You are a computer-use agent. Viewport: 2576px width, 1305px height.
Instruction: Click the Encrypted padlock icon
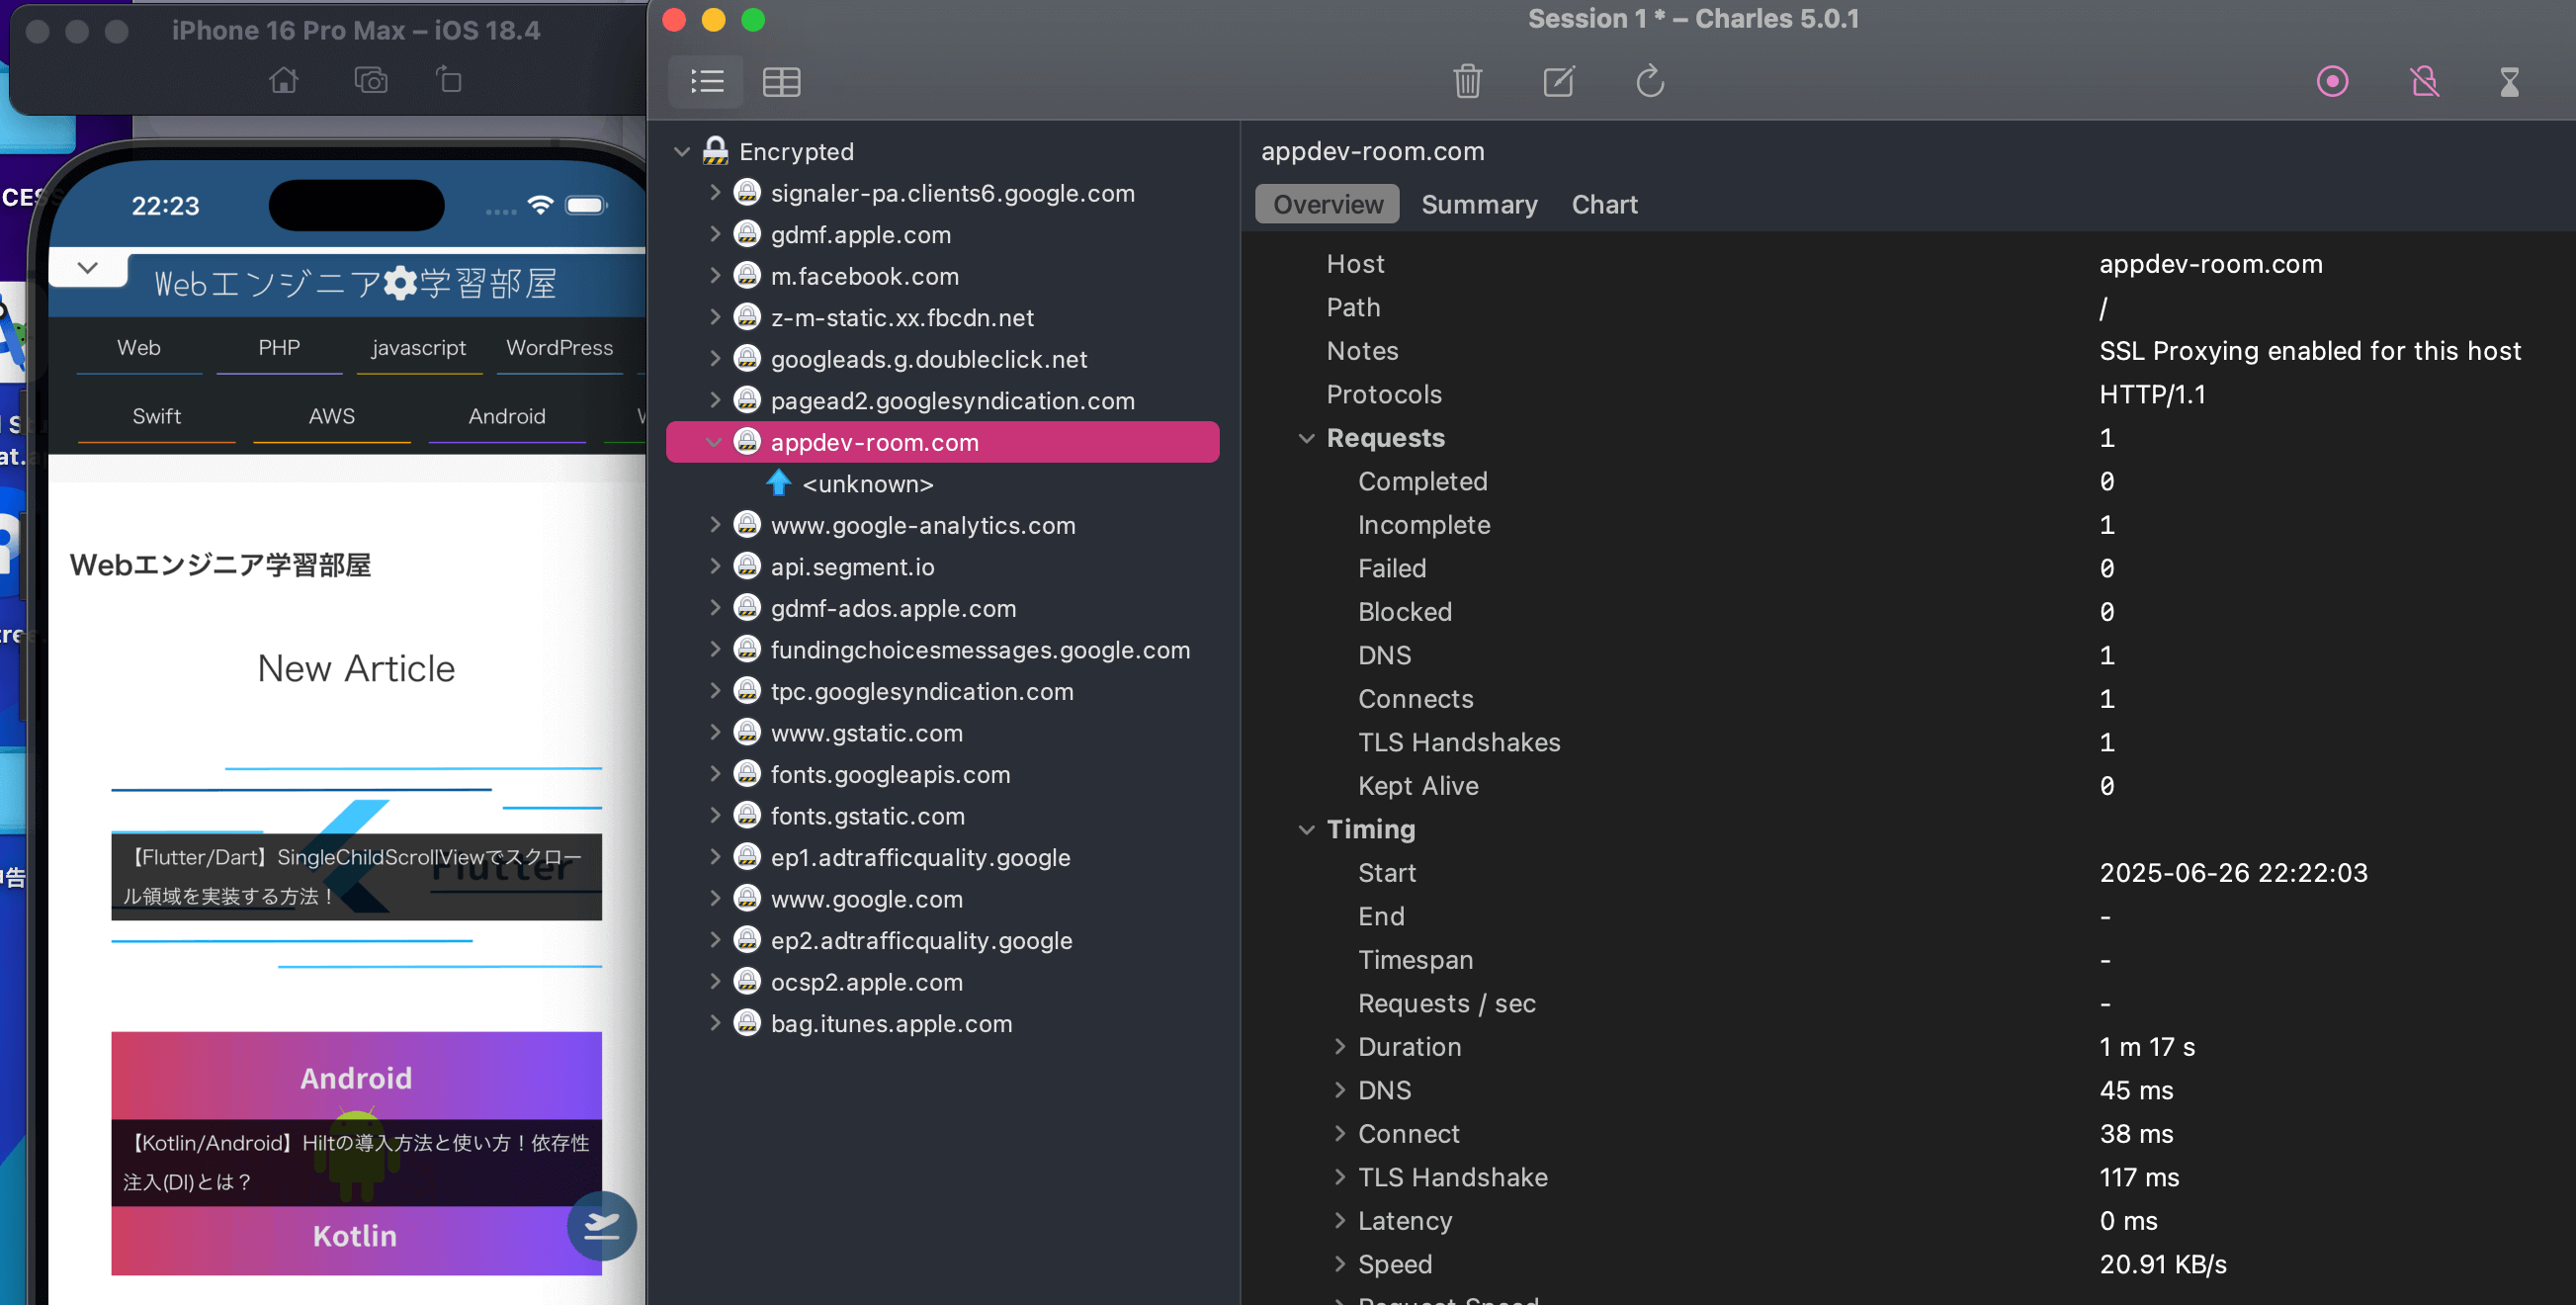(x=715, y=151)
